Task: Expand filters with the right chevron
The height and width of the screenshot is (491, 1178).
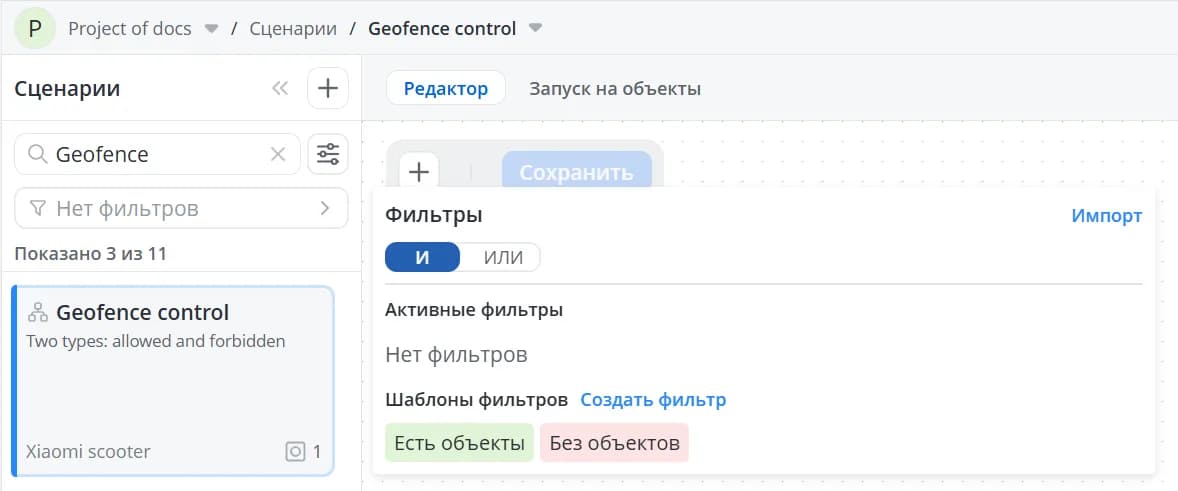Action: tap(325, 208)
